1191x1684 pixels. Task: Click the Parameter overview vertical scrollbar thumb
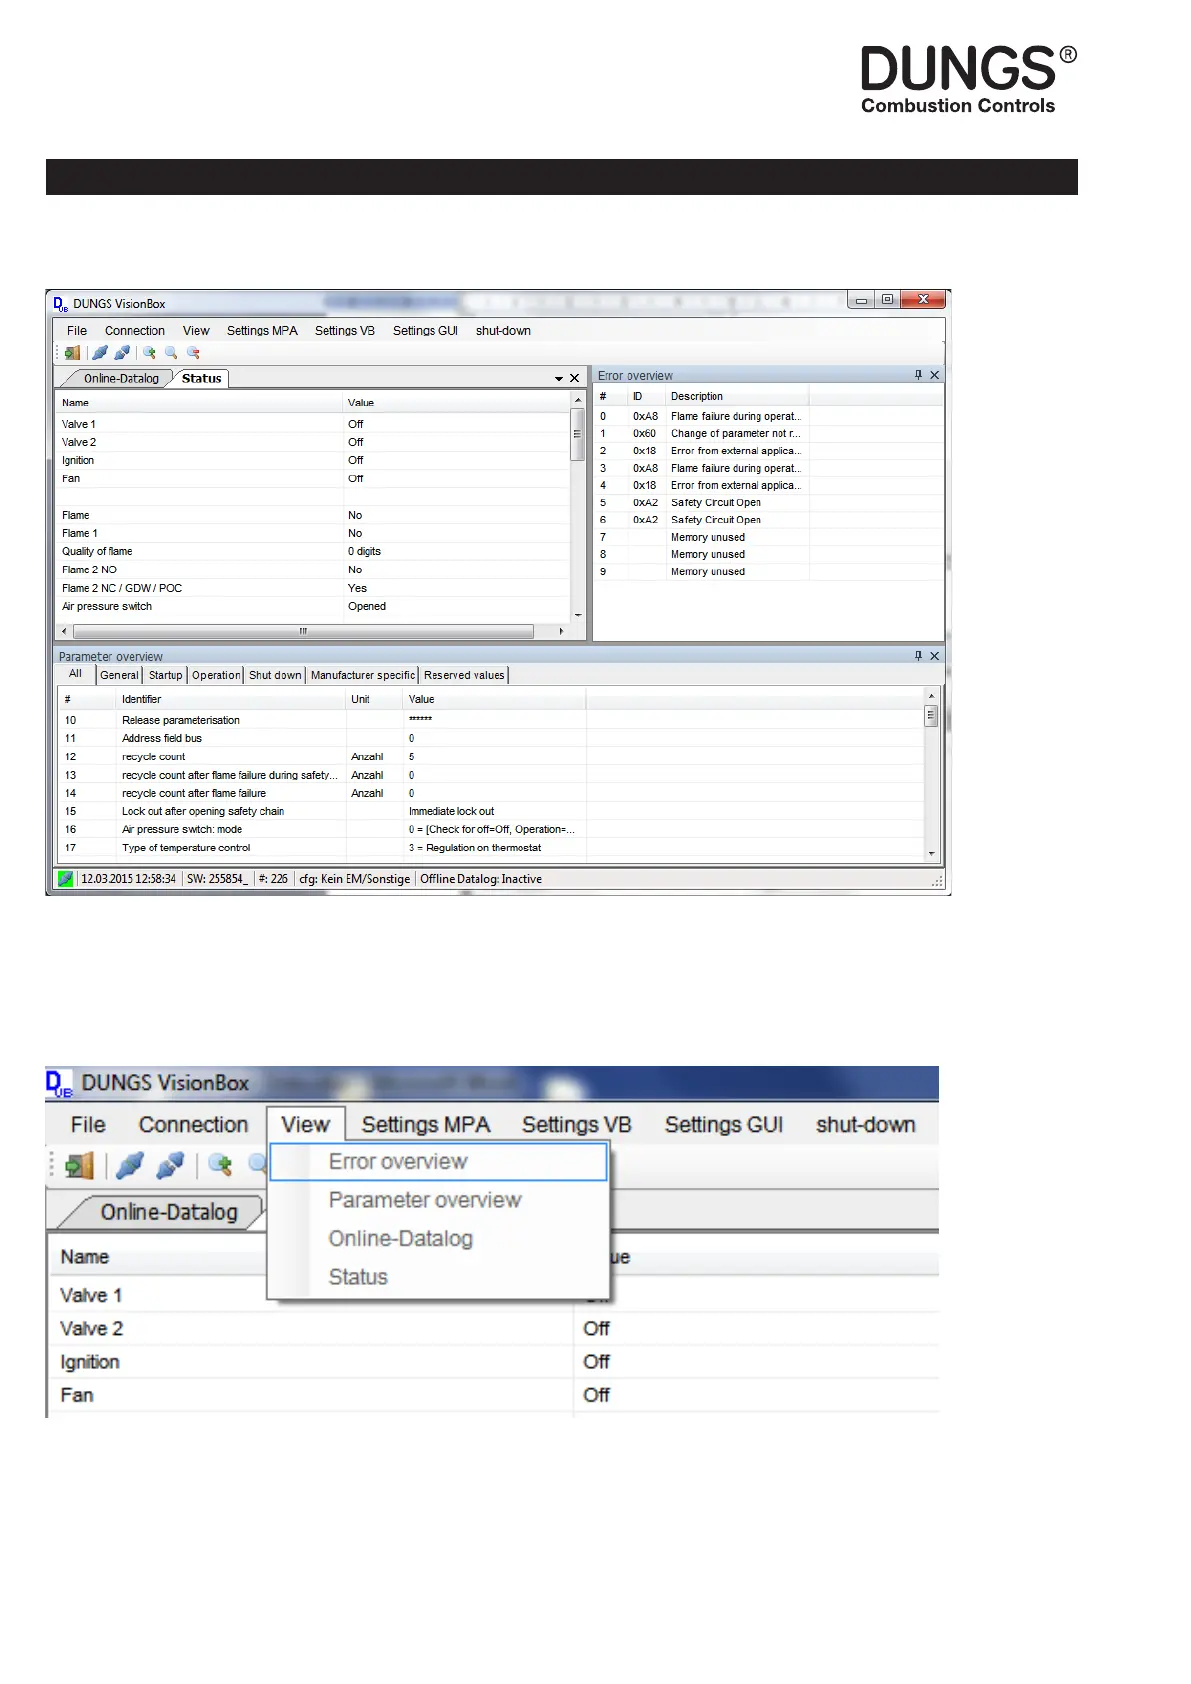[x=931, y=715]
